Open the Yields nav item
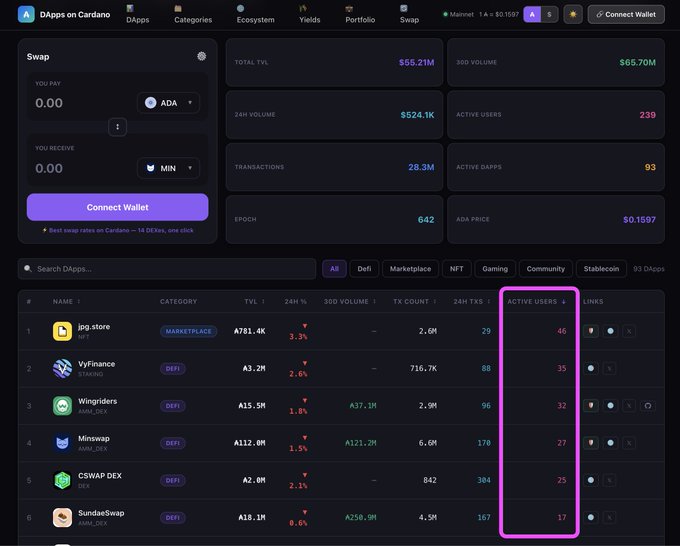 point(310,14)
